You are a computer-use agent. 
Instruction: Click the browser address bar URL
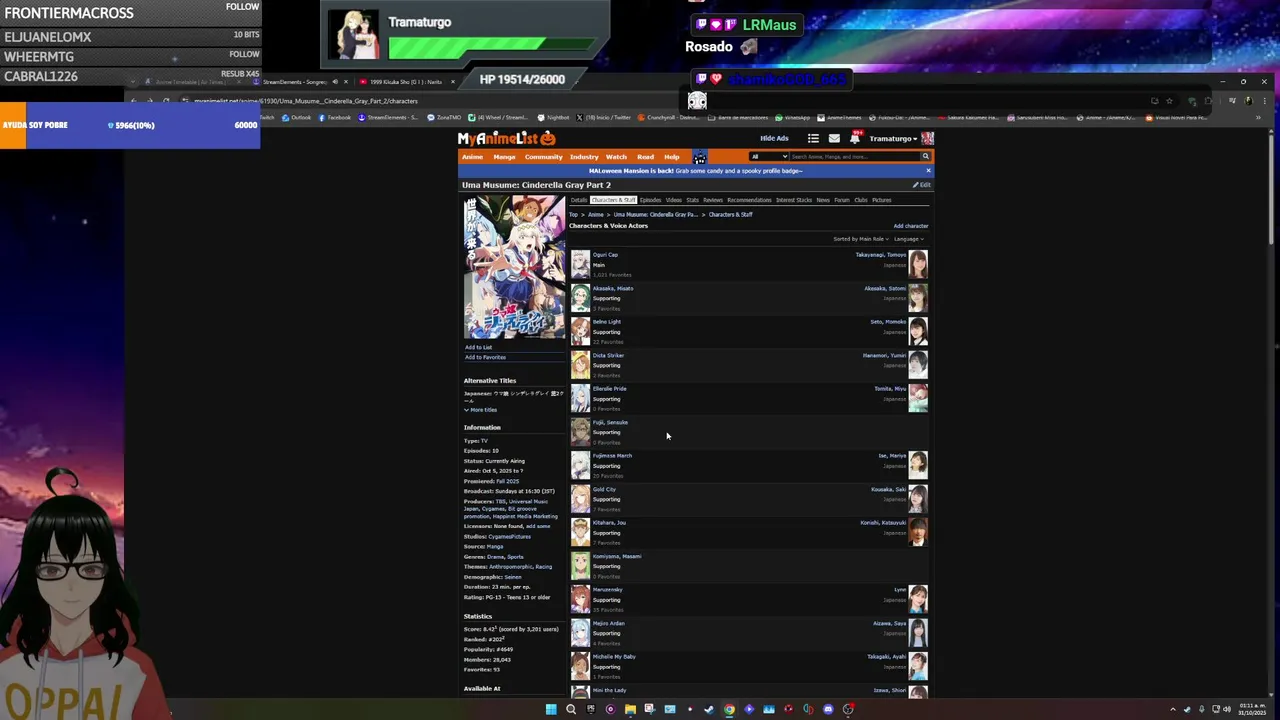click(x=306, y=101)
